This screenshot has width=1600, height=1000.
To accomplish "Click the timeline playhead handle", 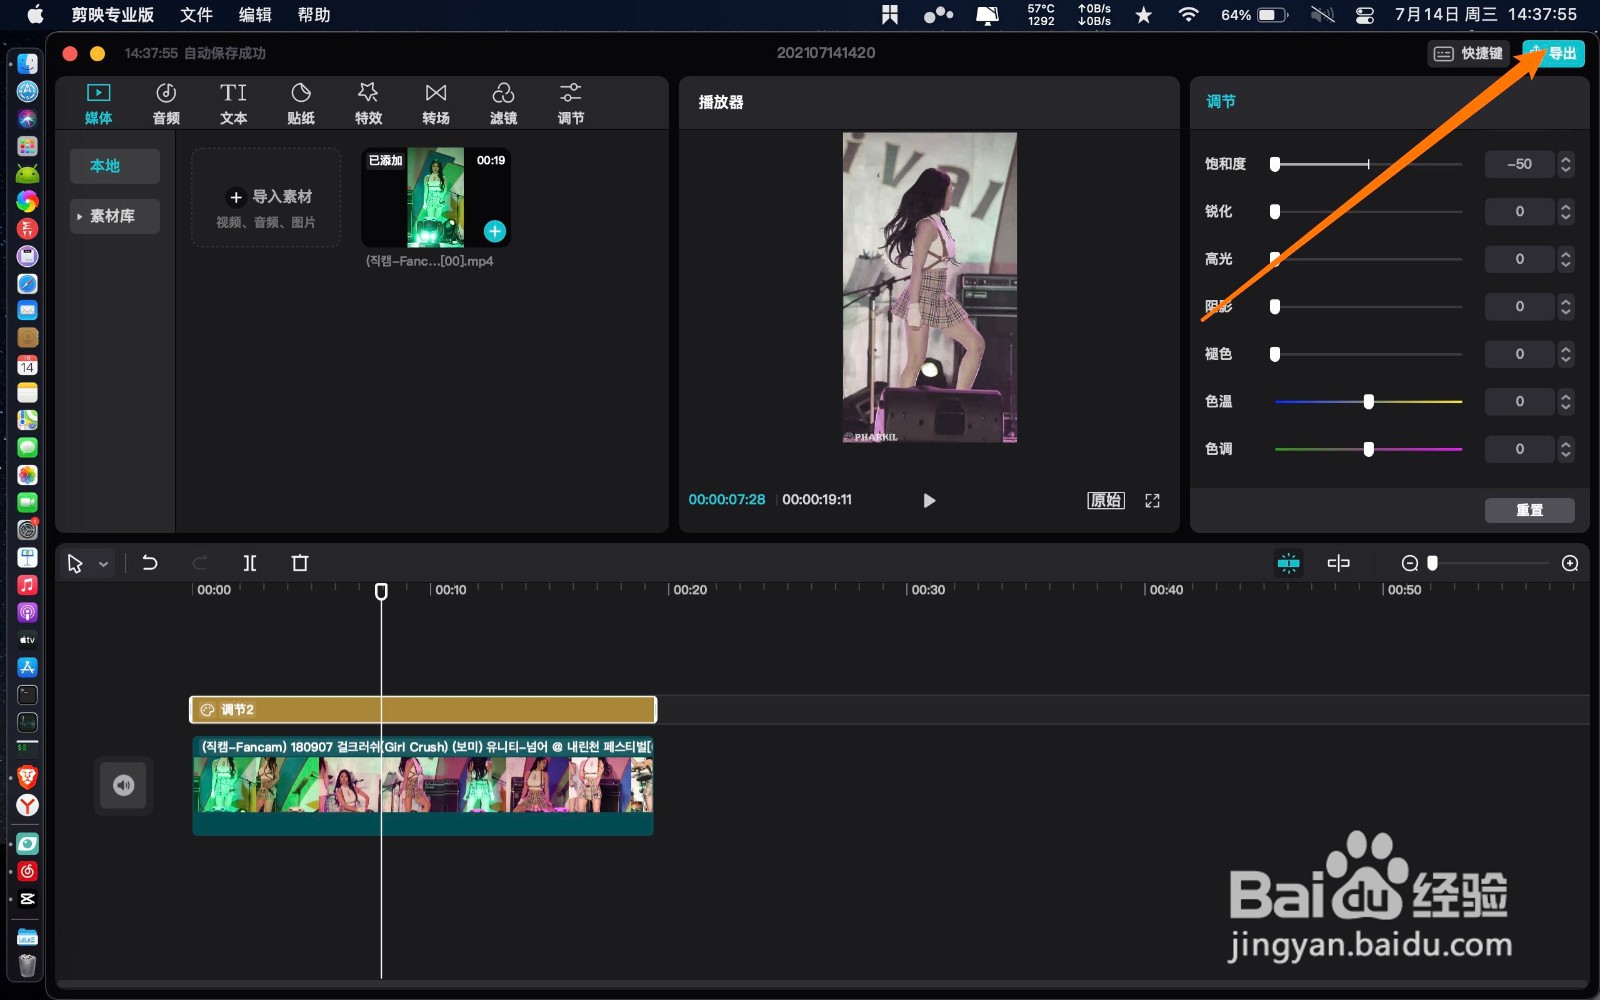I will 381,591.
